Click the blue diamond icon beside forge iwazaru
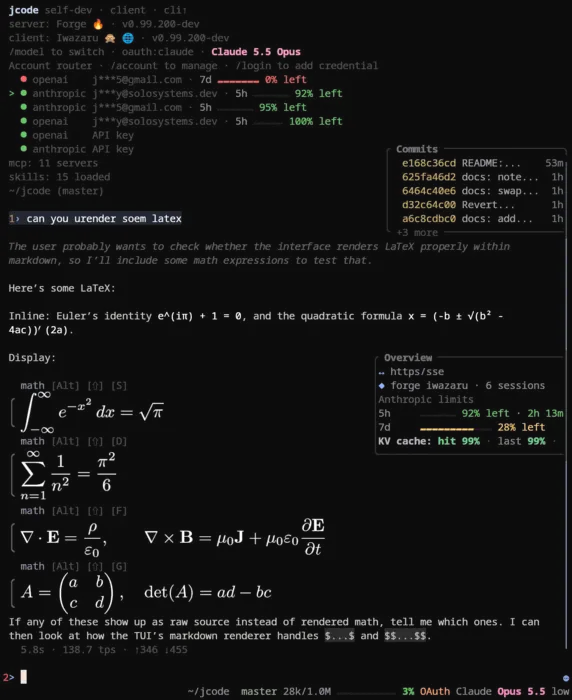Viewport: 572px width, 700px height. (x=381, y=385)
